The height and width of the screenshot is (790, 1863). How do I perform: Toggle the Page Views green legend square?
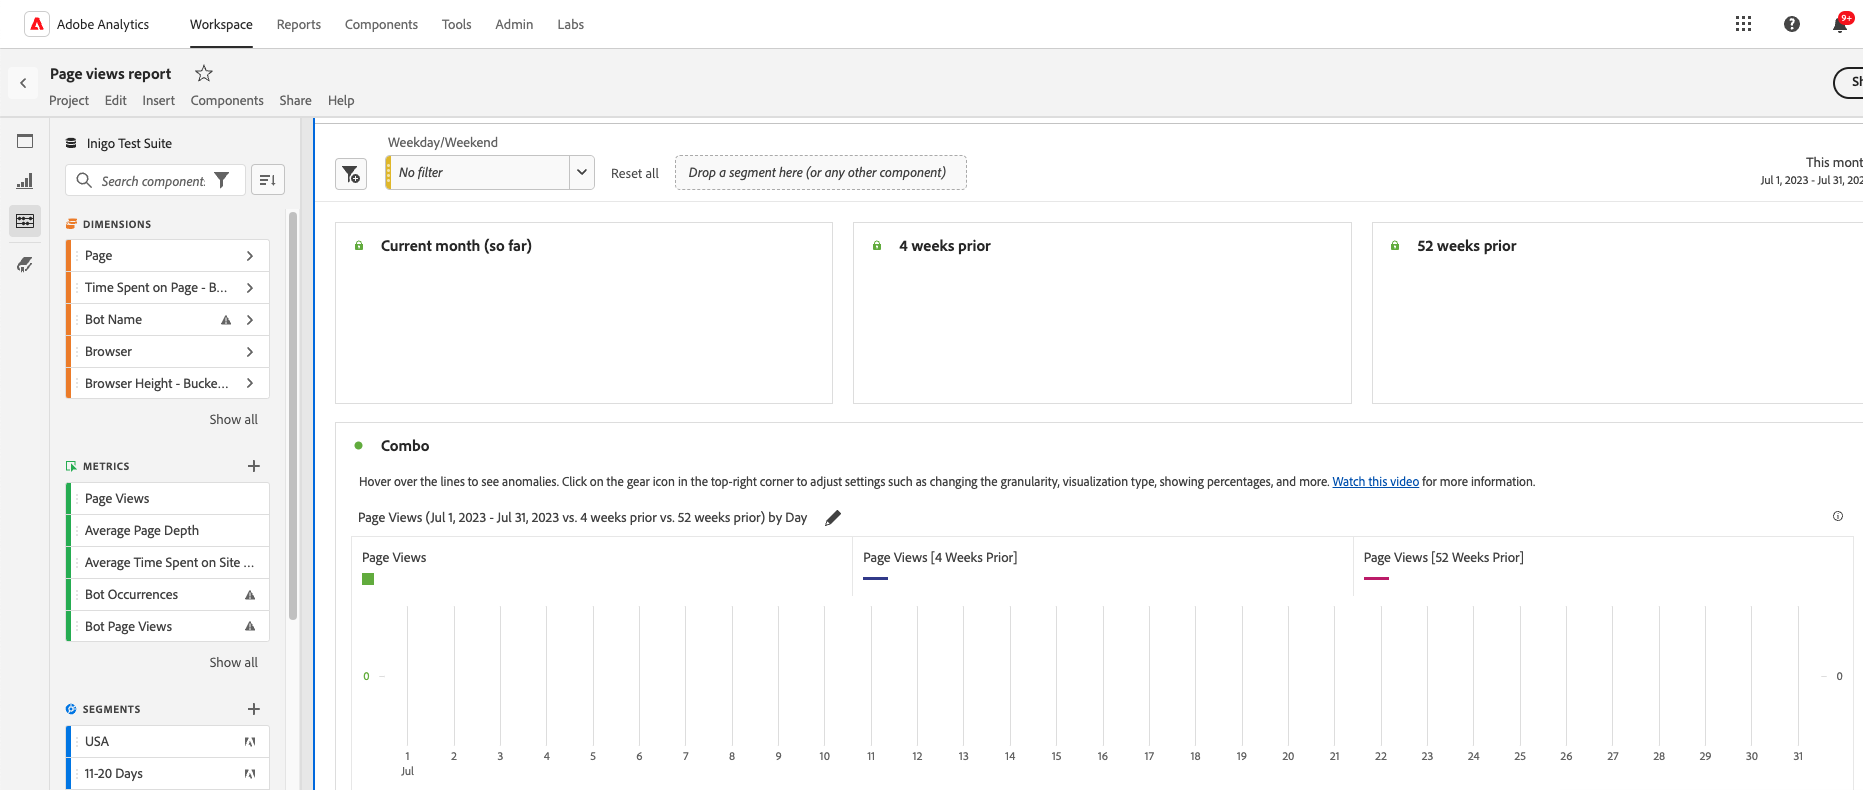(x=368, y=579)
